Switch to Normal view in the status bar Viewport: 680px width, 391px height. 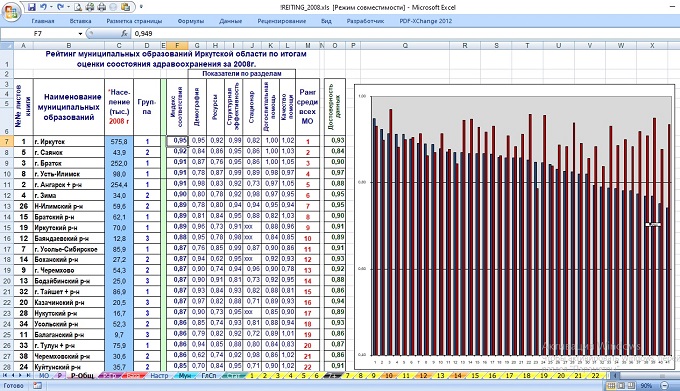[611, 385]
